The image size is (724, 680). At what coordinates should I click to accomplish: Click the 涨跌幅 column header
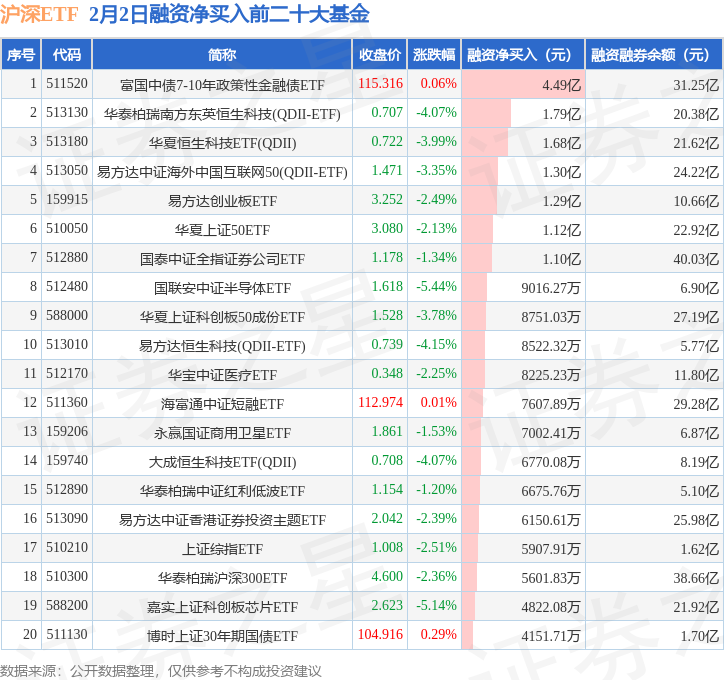[434, 54]
